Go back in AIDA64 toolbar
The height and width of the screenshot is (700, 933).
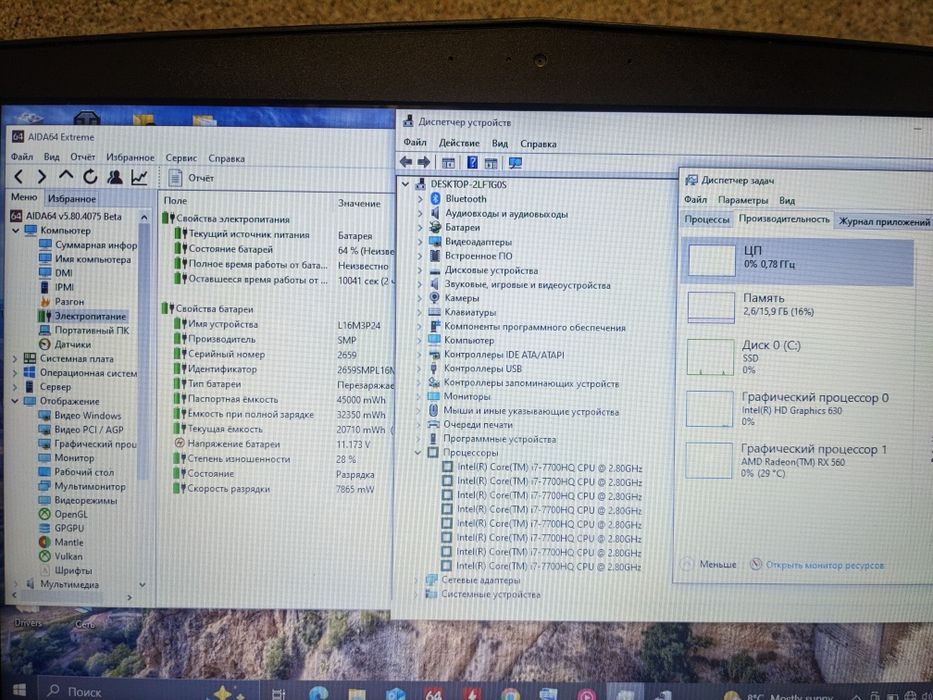tap(19, 177)
